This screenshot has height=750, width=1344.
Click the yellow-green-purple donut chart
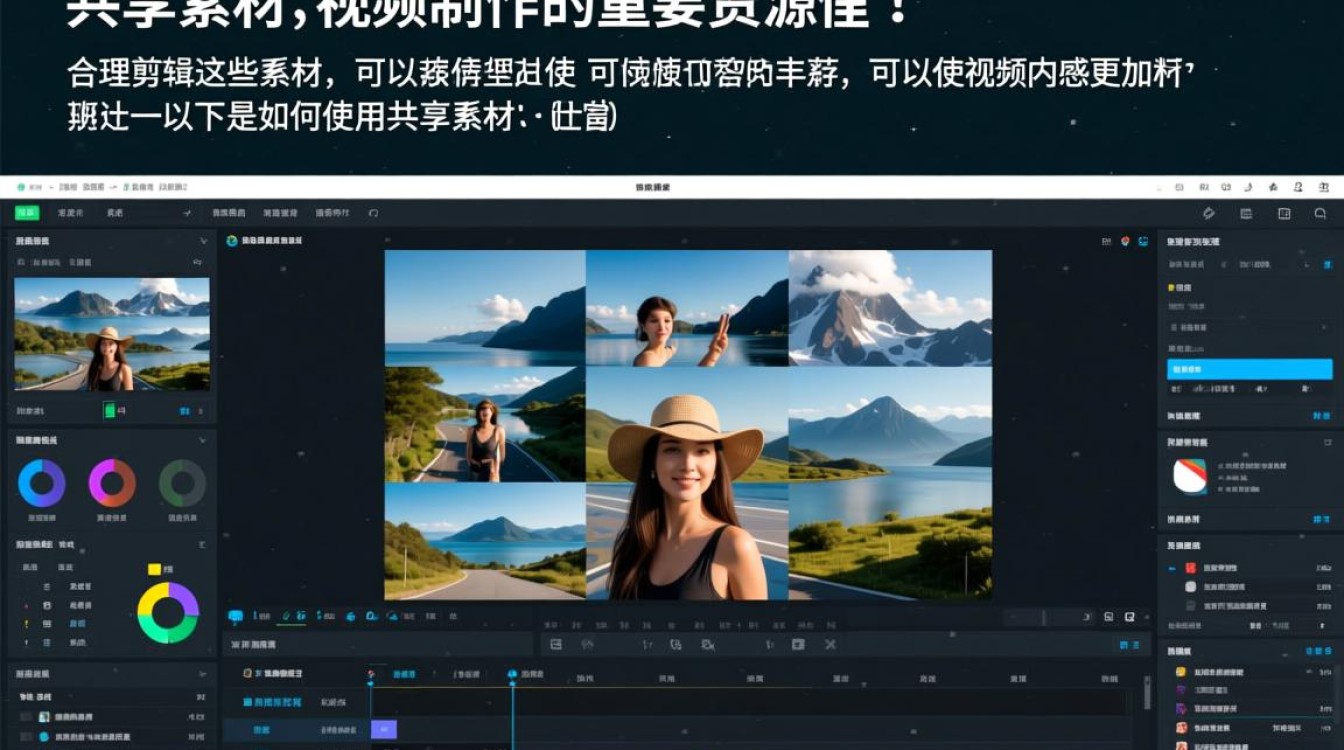coord(168,612)
